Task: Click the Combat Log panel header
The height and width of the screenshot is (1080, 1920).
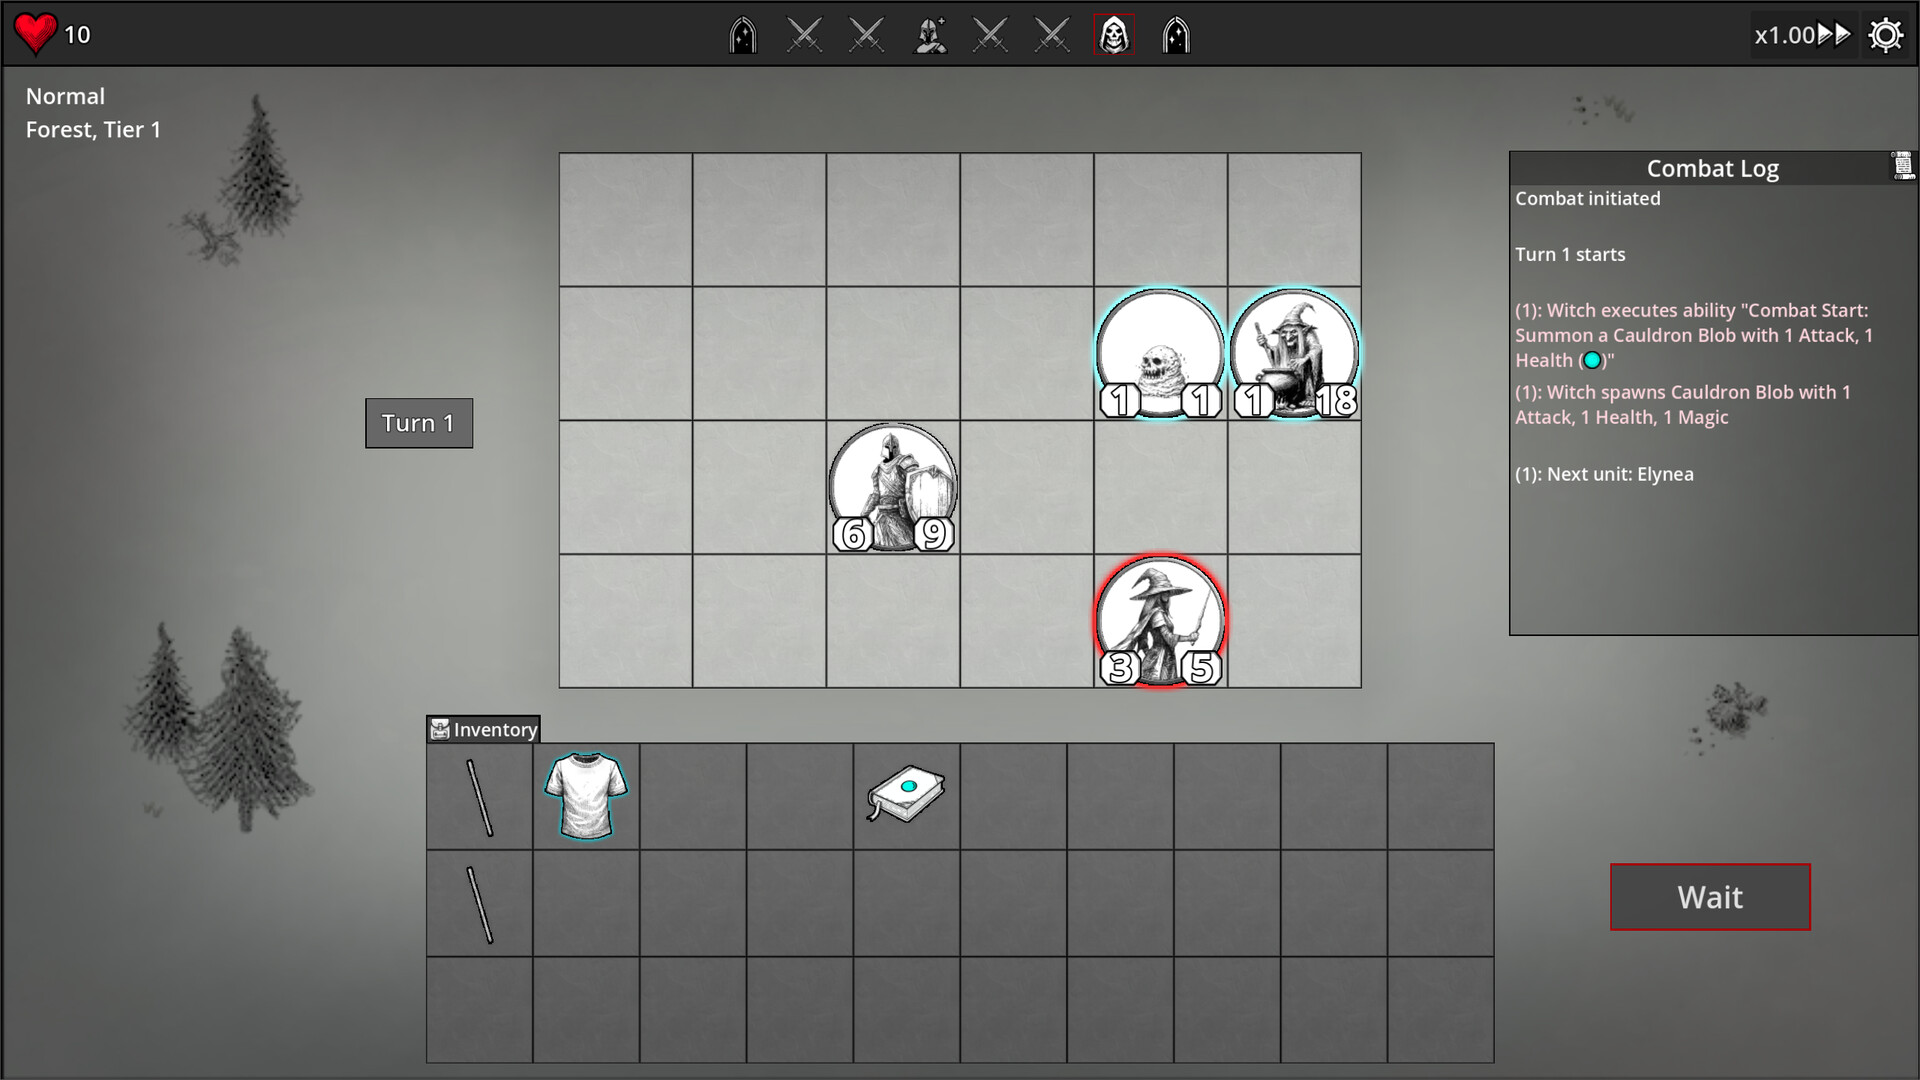Action: tap(1713, 168)
